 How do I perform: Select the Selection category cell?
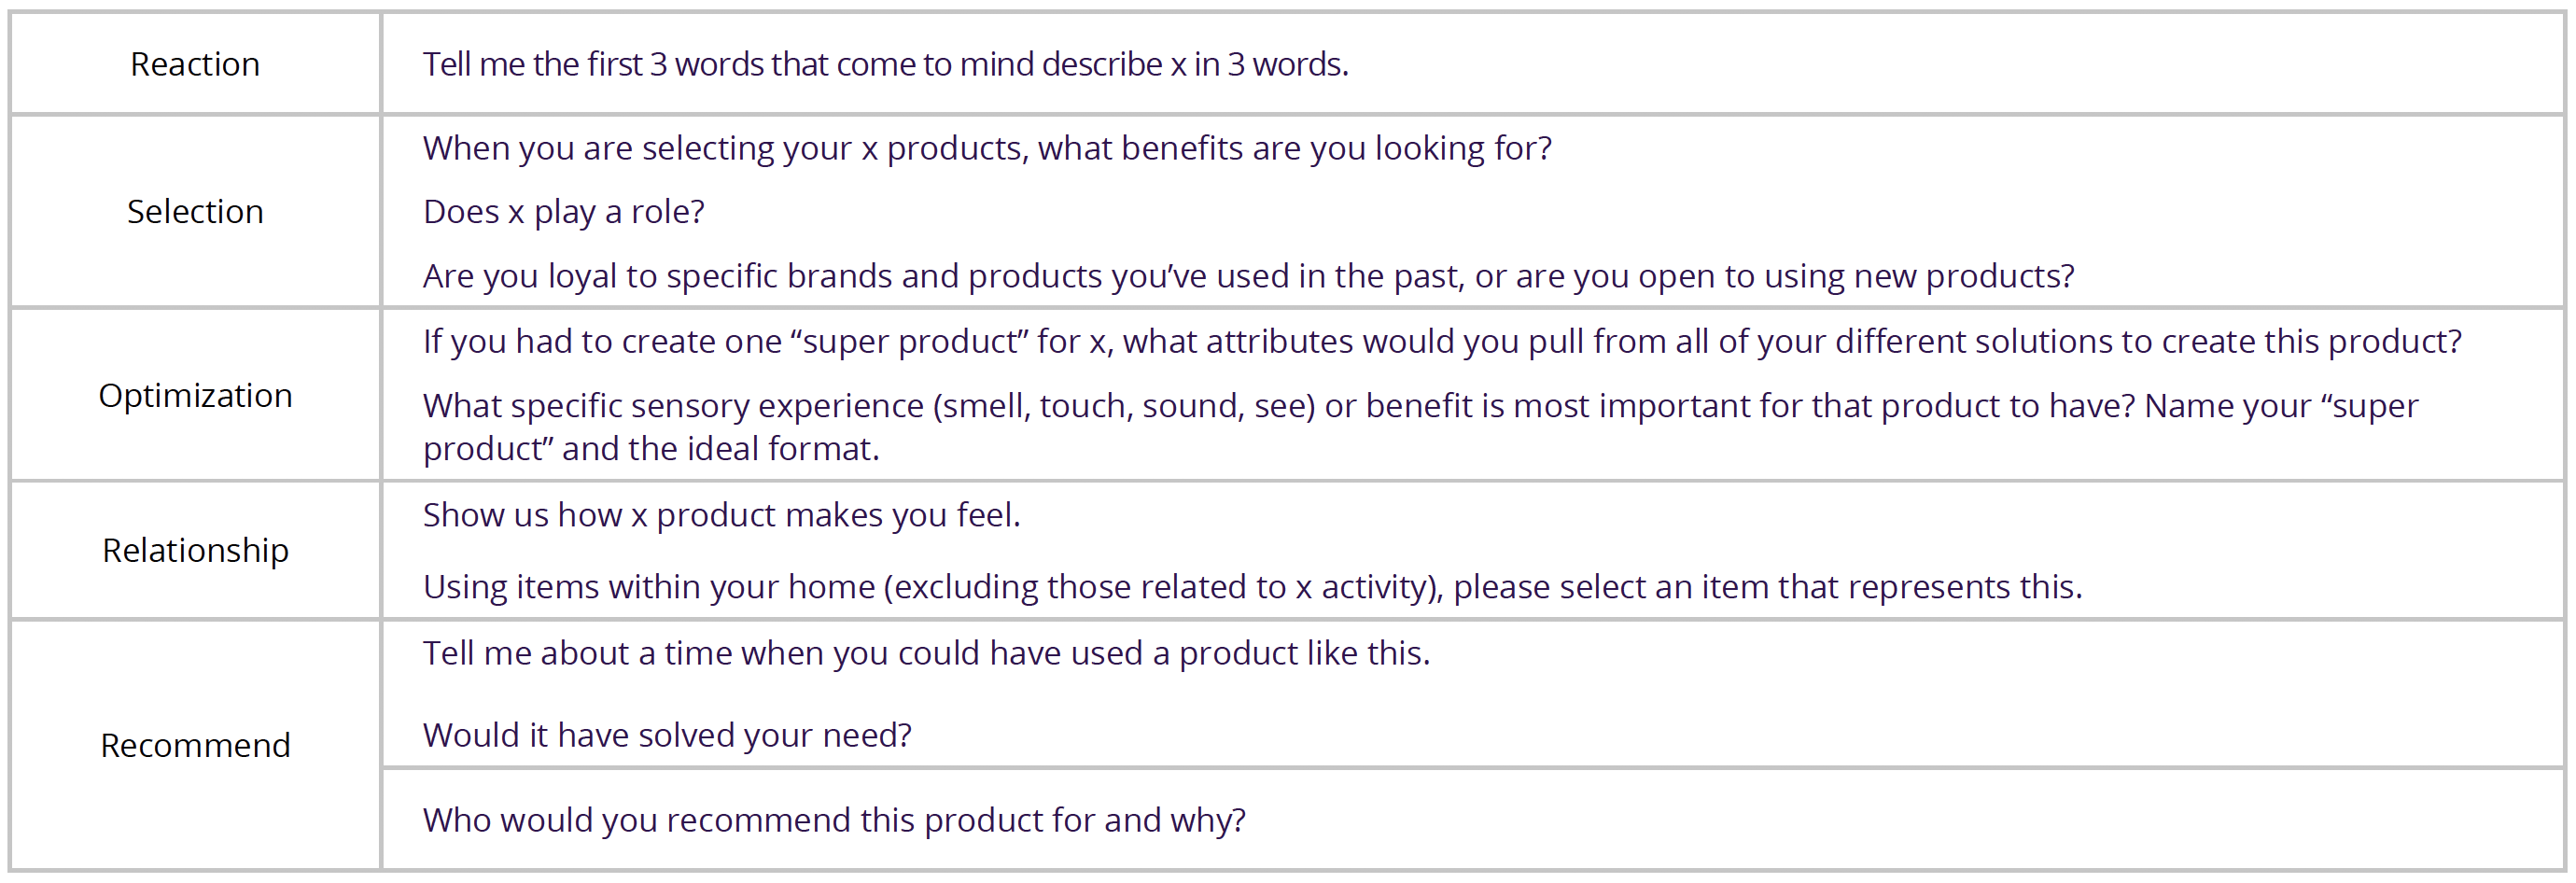[195, 211]
